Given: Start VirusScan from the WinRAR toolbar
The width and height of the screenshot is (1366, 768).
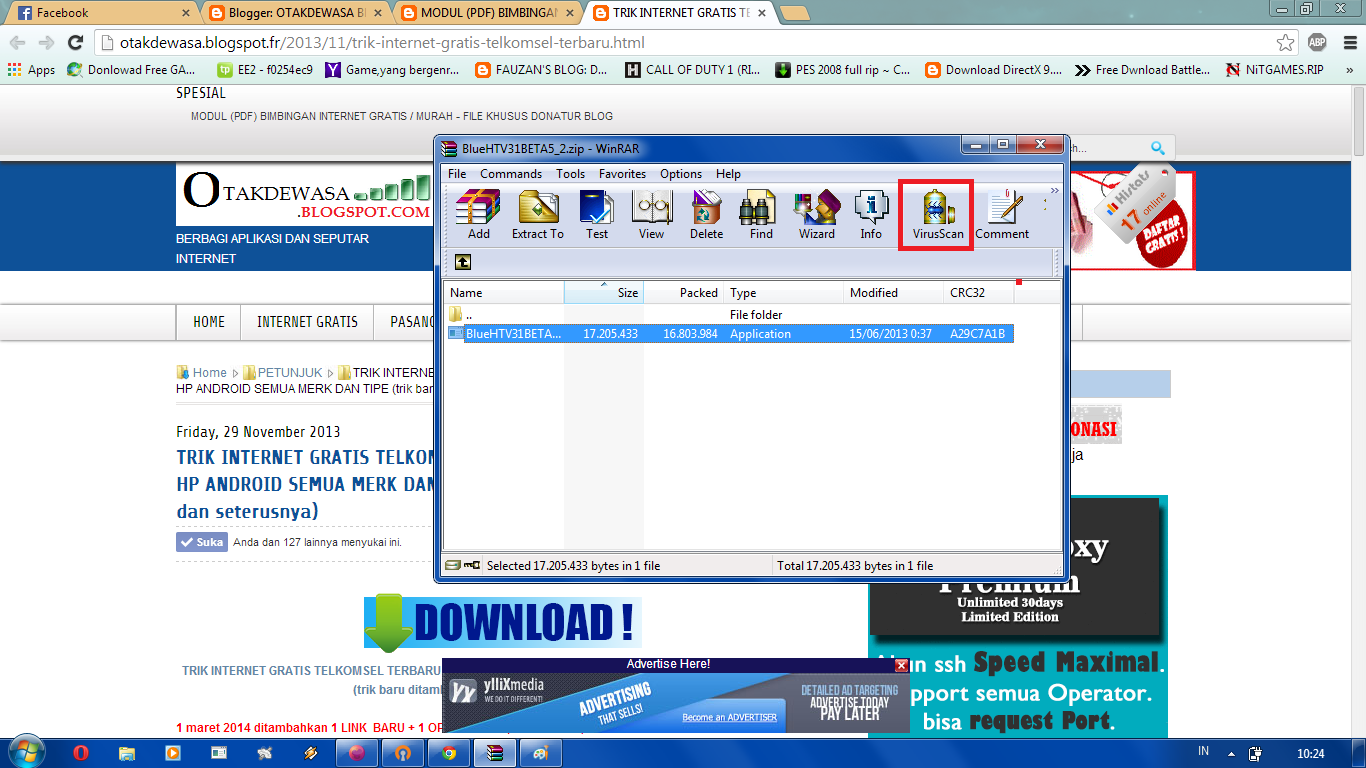Looking at the screenshot, I should (938, 214).
